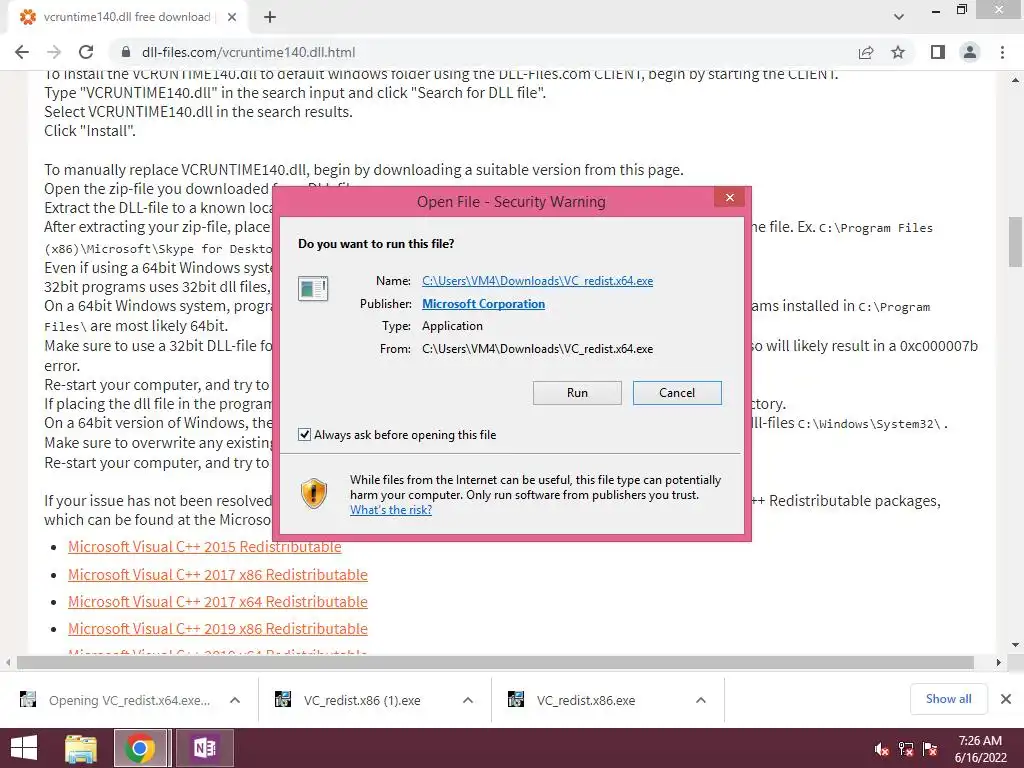Open Microsoft Visual C++ 2017 x64 Redistributable

[217, 601]
